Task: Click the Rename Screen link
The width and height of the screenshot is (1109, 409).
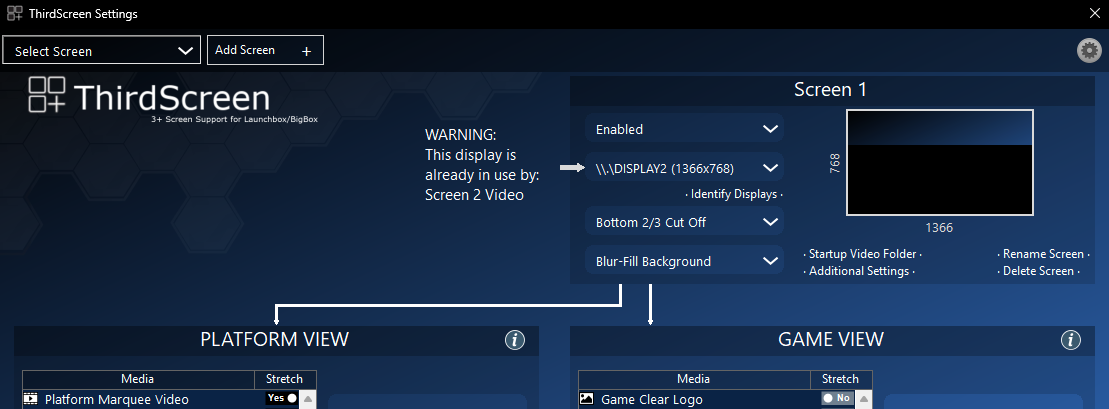Action: 1043,253
